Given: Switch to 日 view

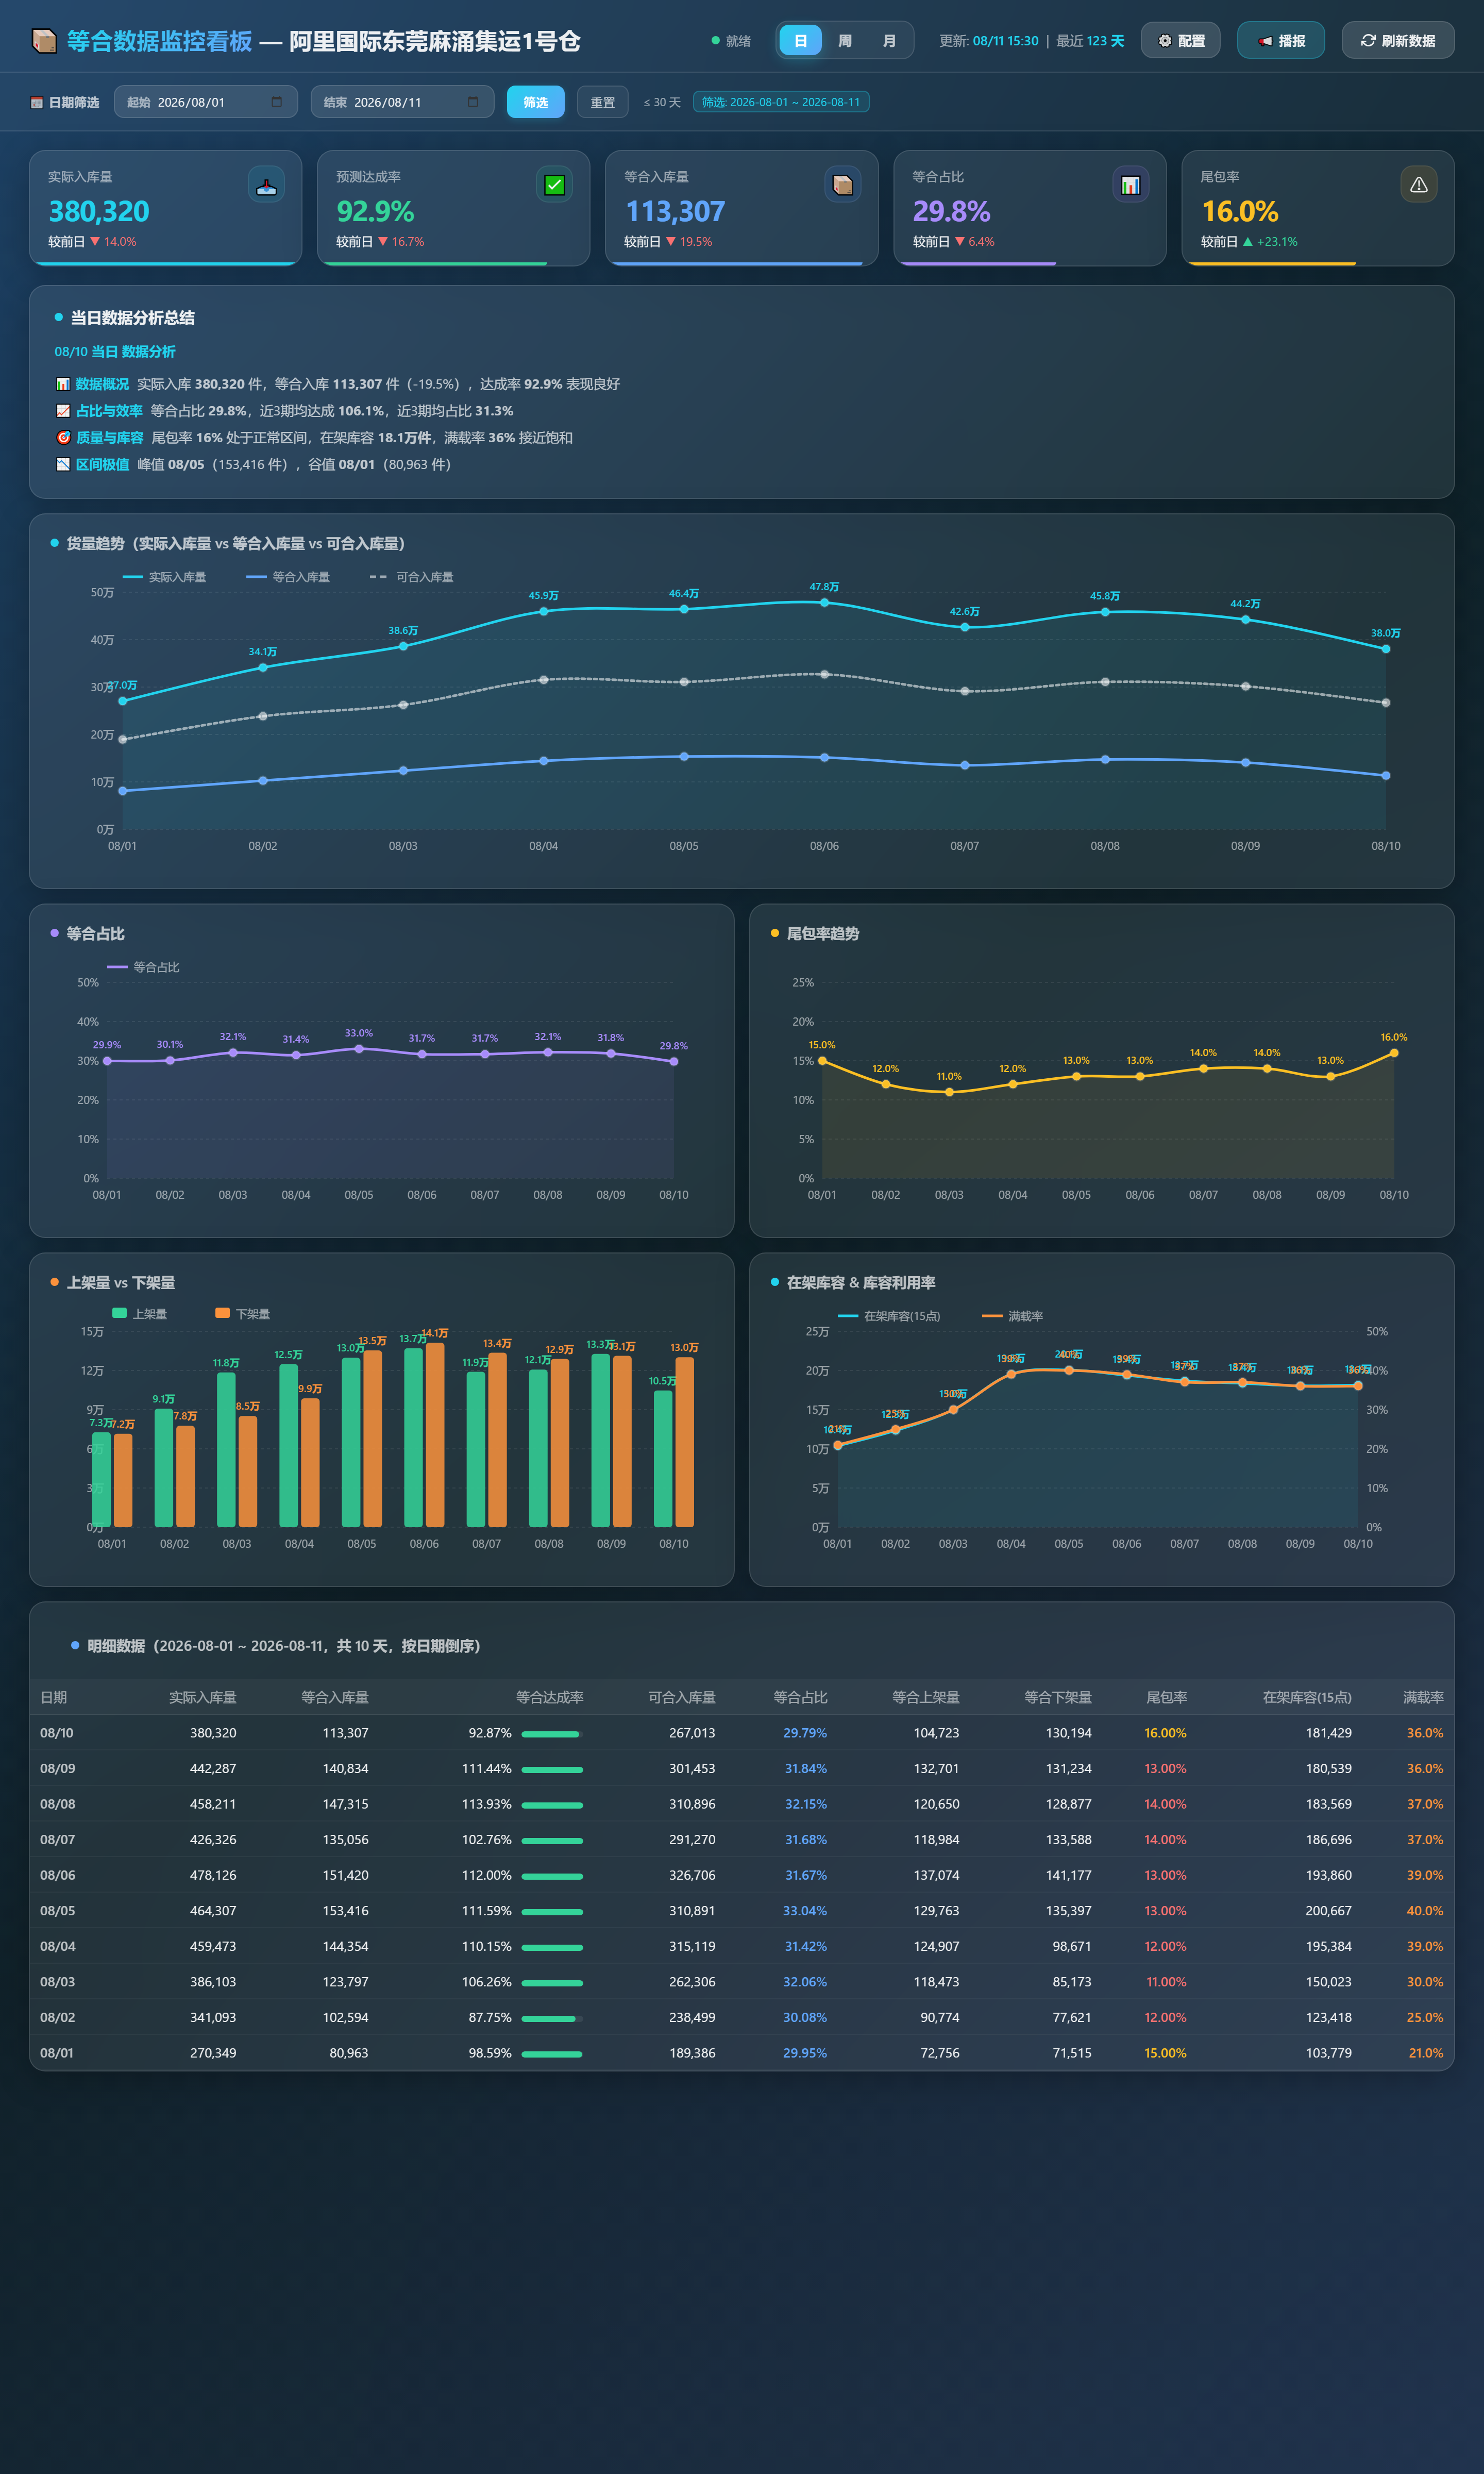Looking at the screenshot, I should pos(800,41).
